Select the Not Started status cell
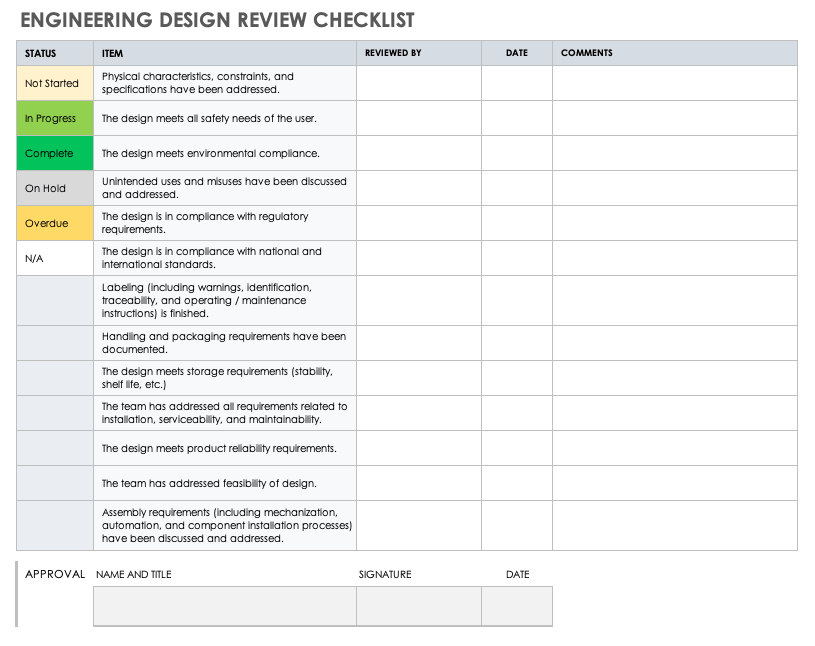The width and height of the screenshot is (815, 646). pos(53,83)
